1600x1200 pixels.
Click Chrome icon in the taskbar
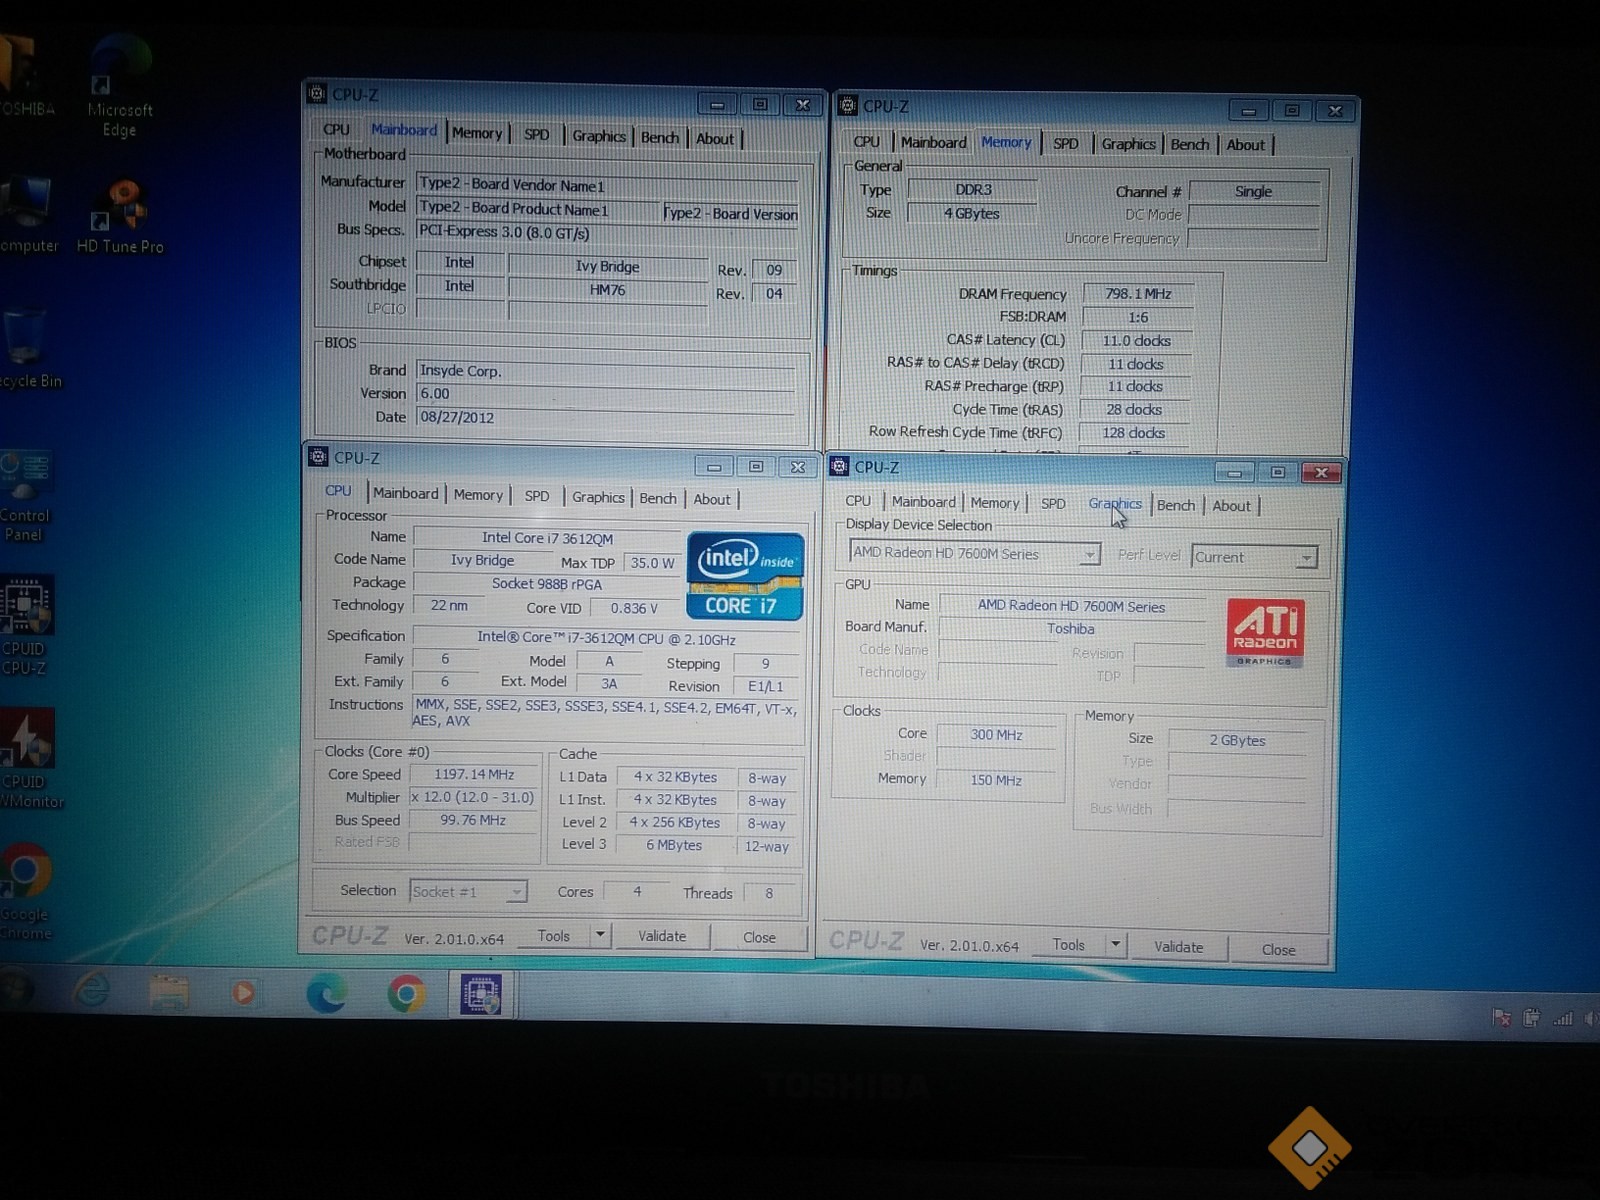(x=406, y=993)
